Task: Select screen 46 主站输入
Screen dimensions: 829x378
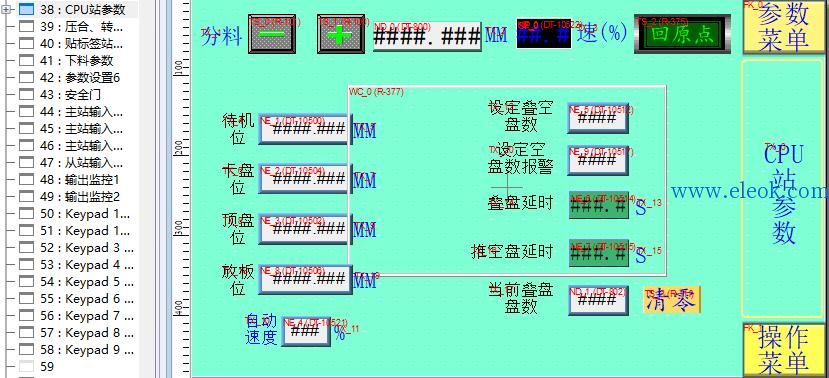Action: click(x=81, y=145)
